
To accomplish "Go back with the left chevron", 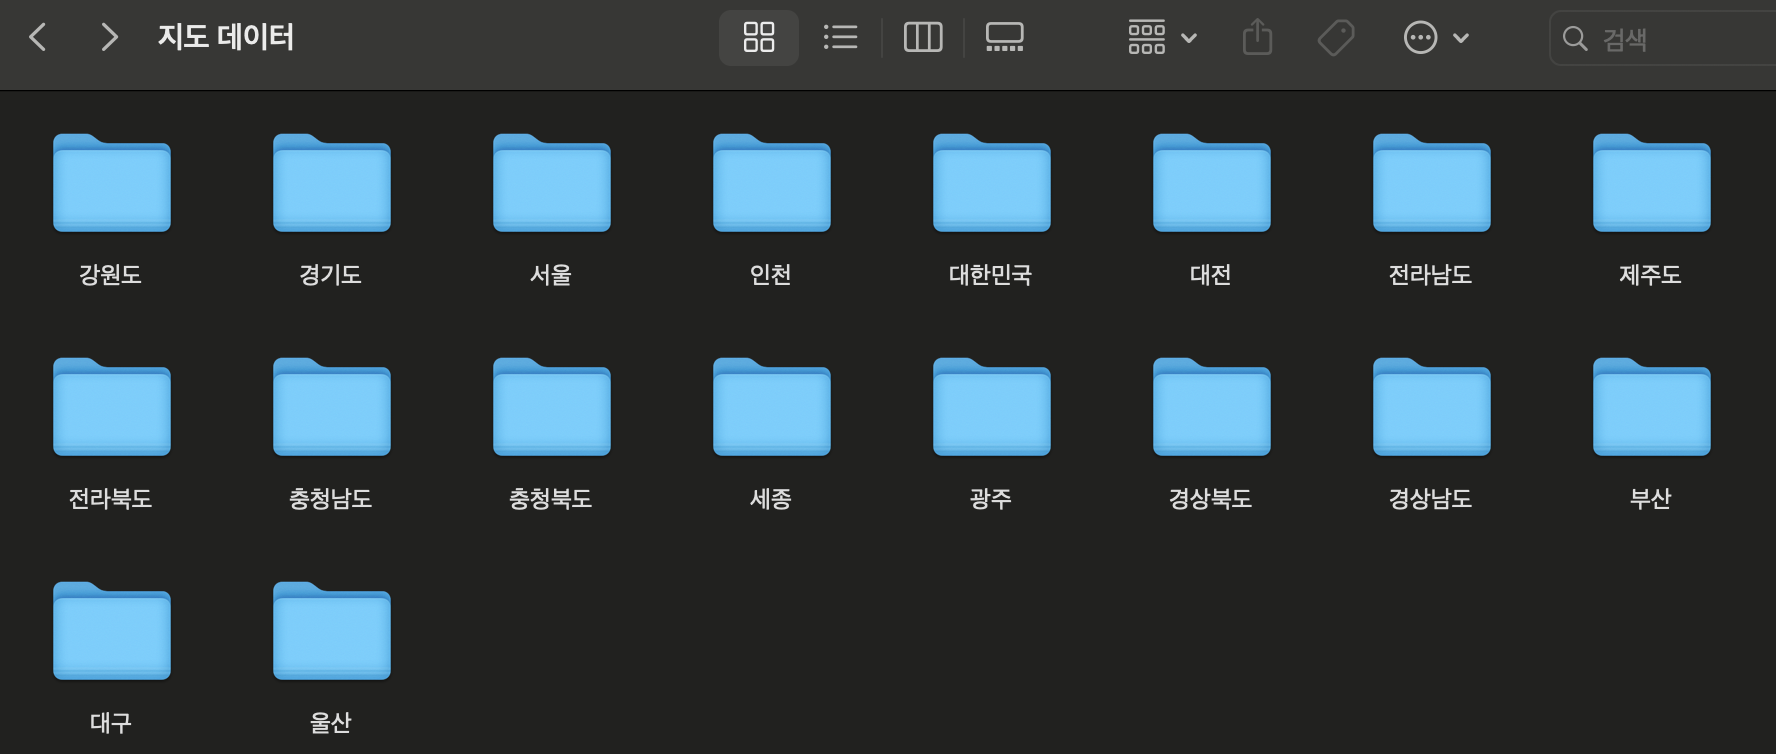I will click(x=38, y=38).
